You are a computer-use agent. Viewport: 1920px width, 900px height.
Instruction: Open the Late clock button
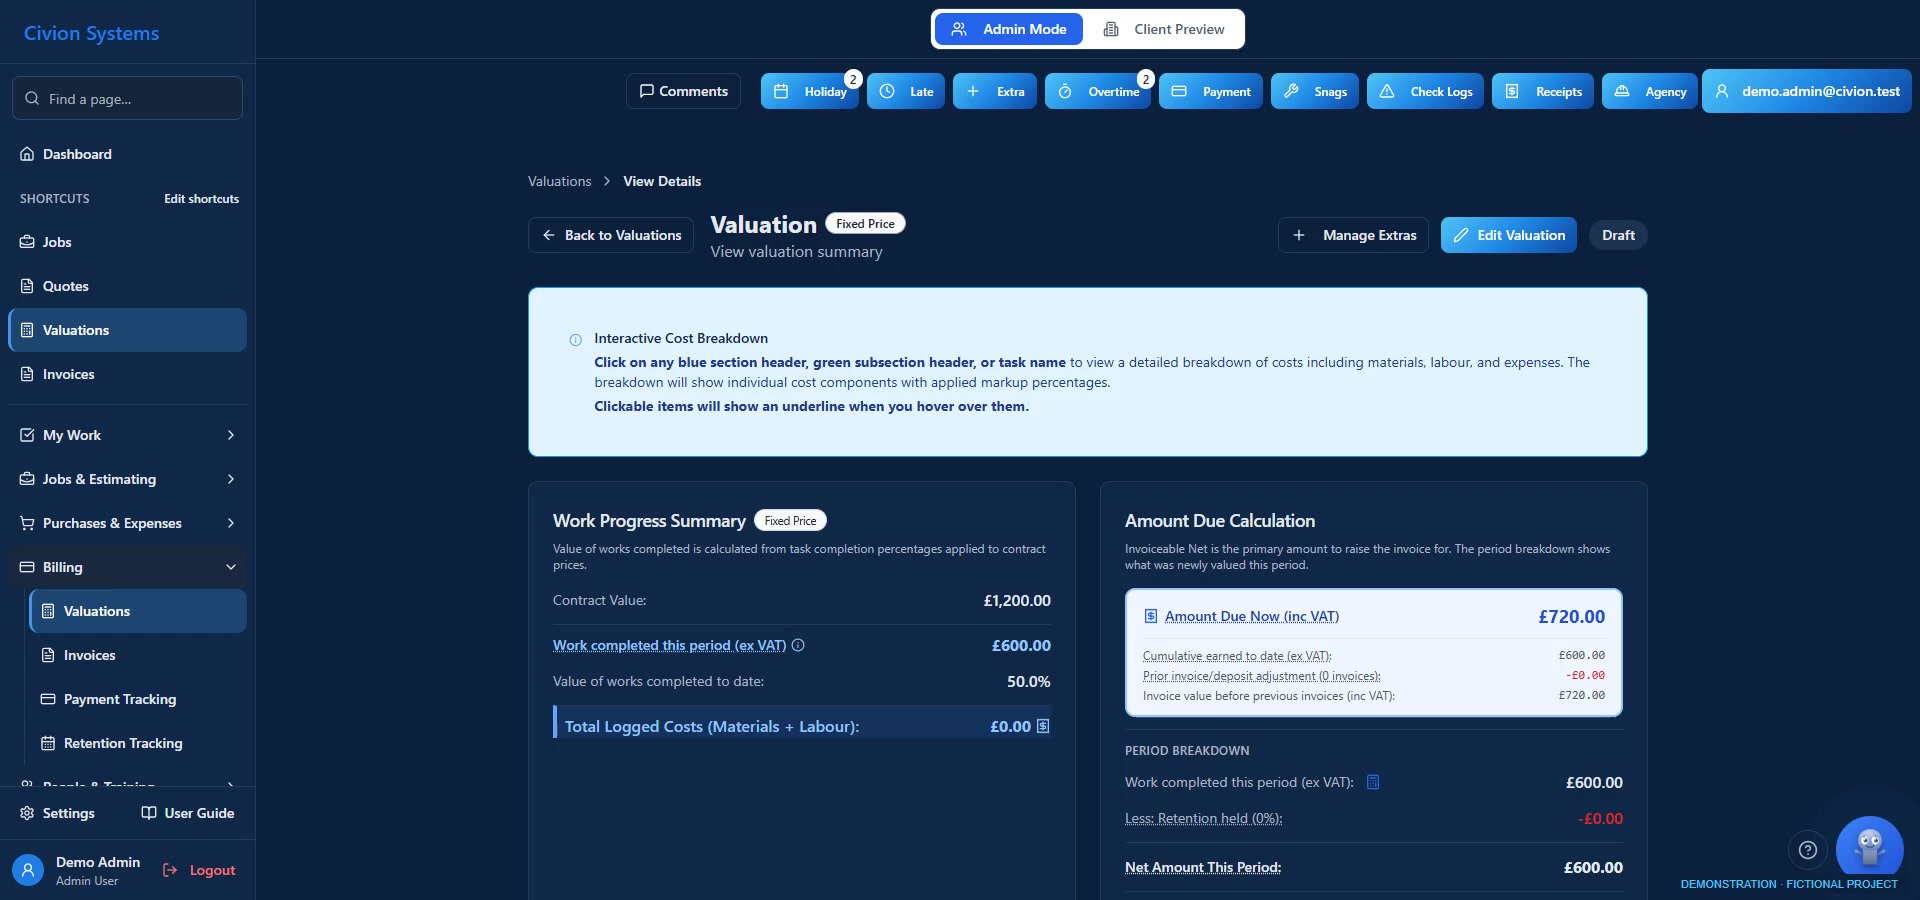[906, 91]
